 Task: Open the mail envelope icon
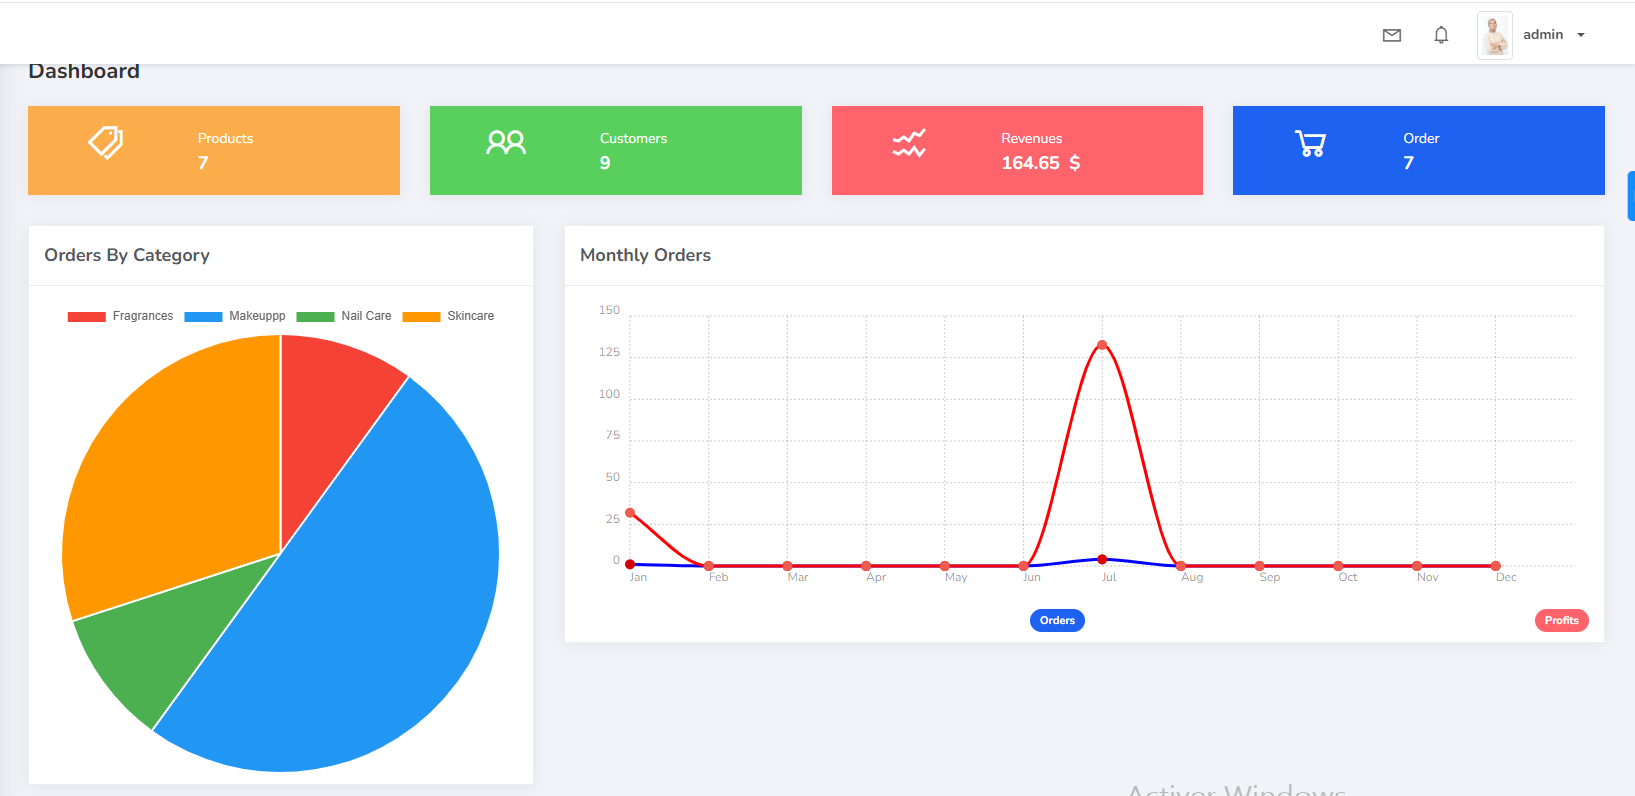pyautogui.click(x=1391, y=35)
